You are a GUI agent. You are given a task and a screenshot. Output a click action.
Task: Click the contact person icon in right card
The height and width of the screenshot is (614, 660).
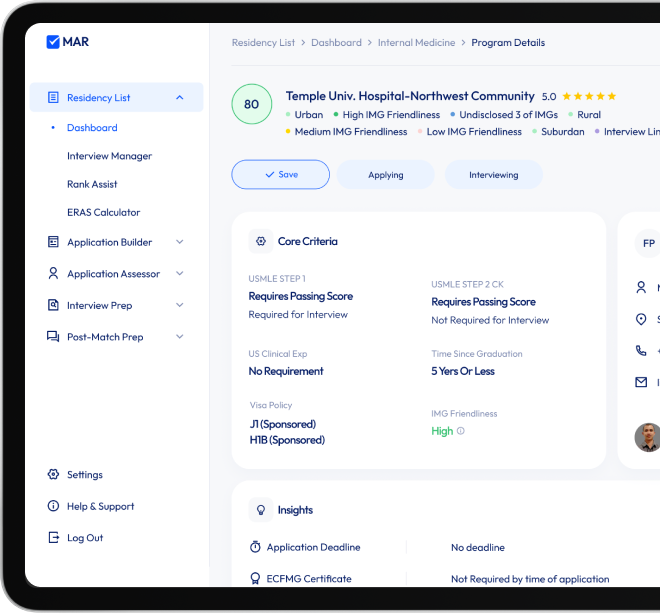point(641,287)
